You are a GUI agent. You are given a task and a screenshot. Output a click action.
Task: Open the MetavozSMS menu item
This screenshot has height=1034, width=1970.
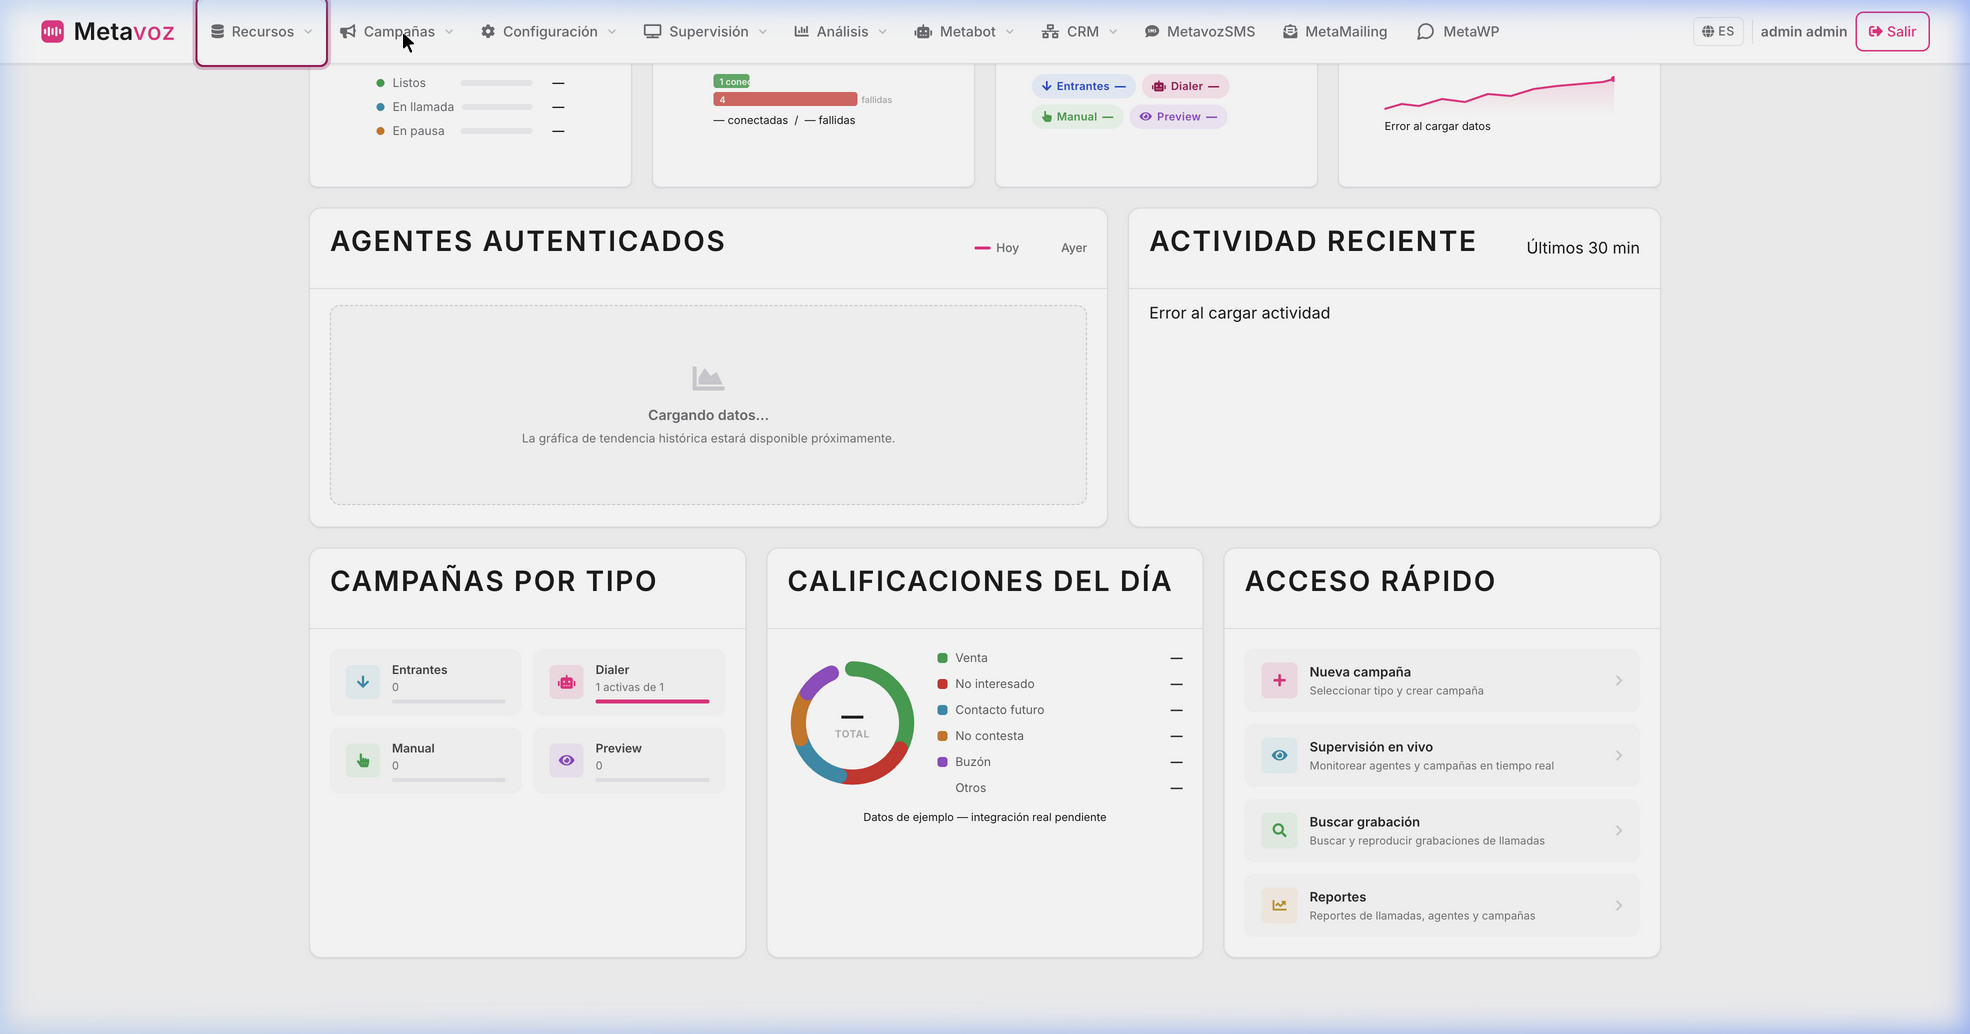coord(1199,32)
